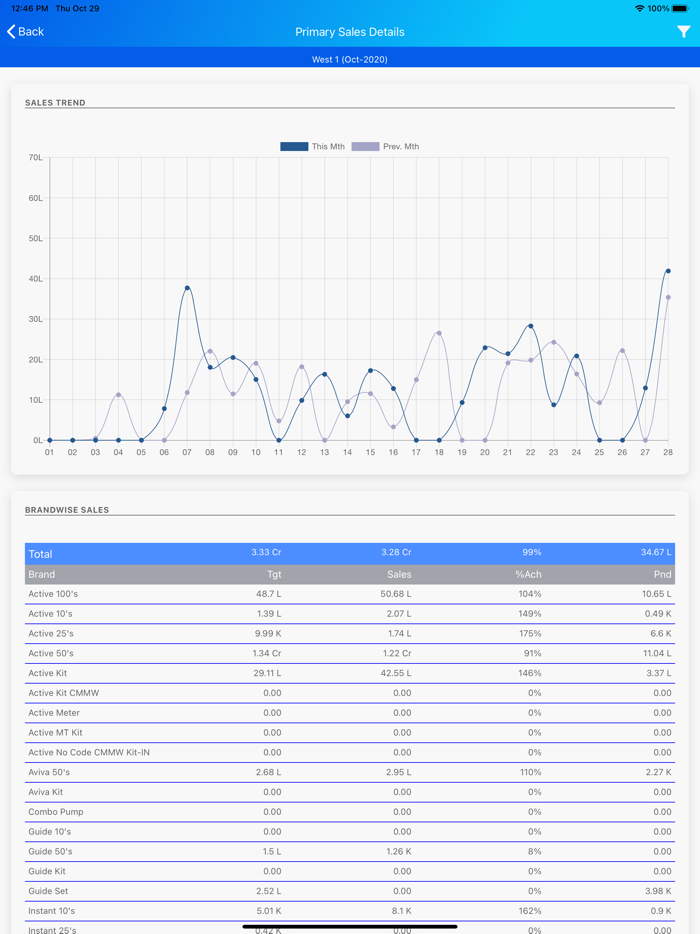The image size is (700, 934).
Task: Tap the 'West 1 (Oct-2020)' banner
Action: click(x=350, y=59)
